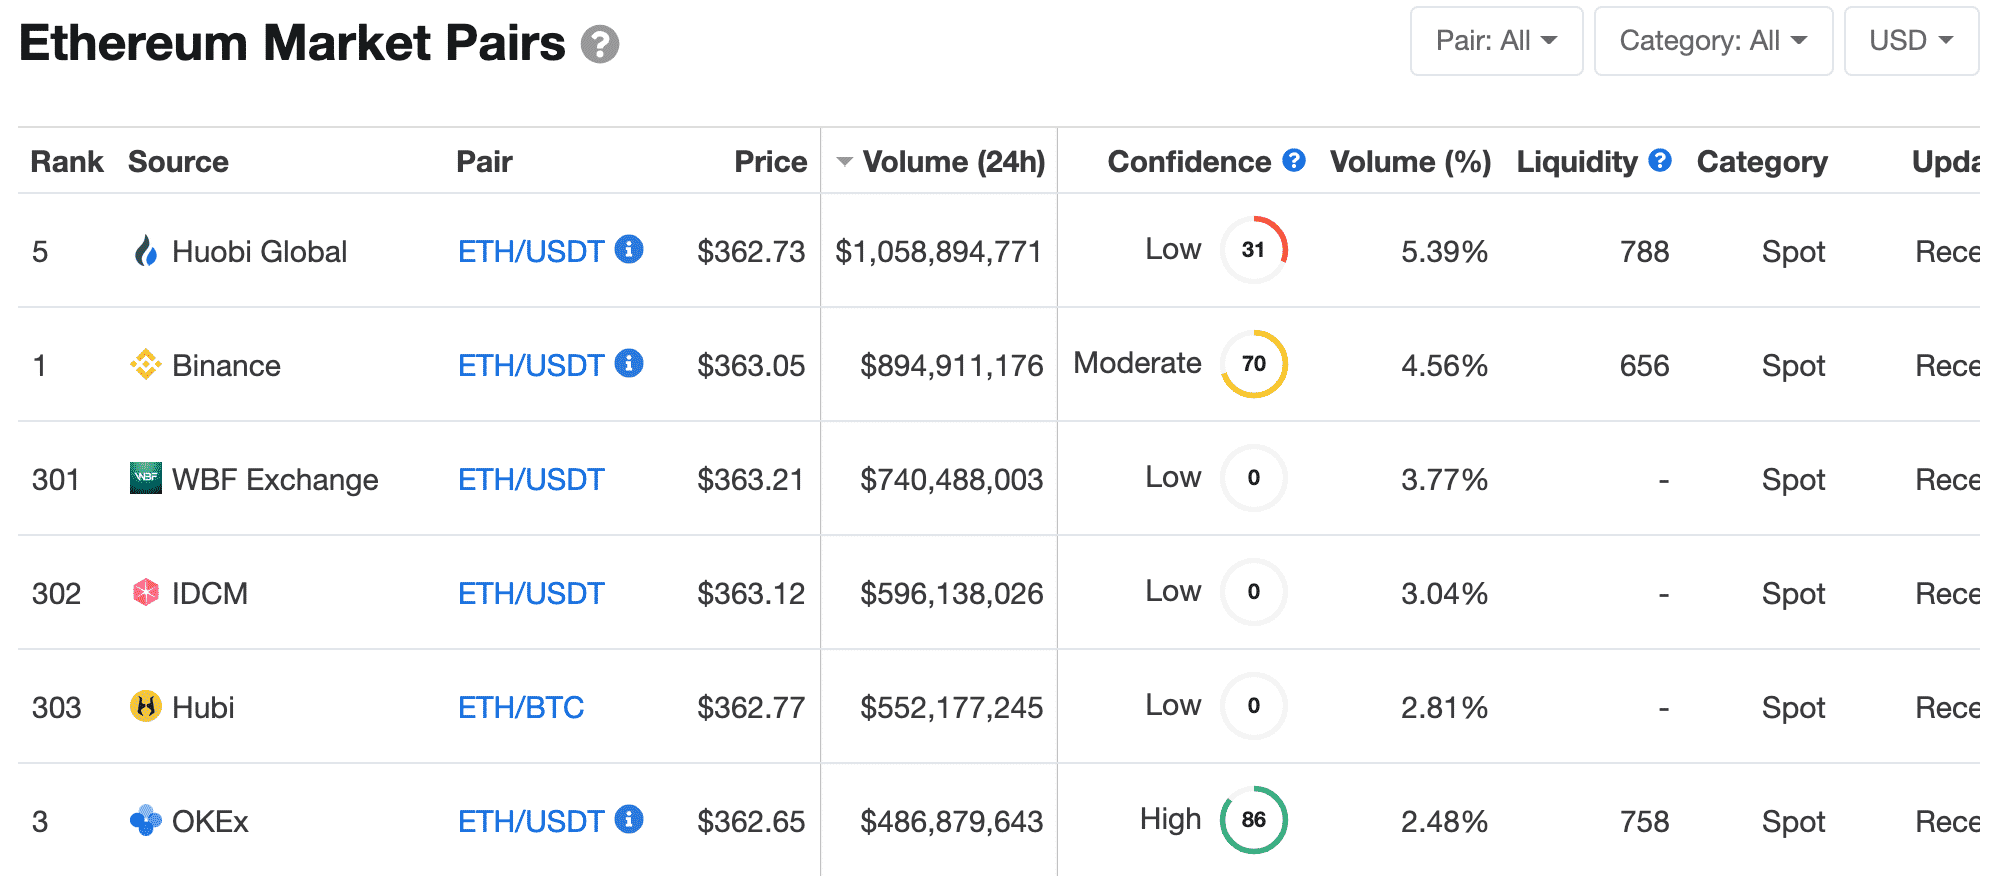Click the OKEx exchange logo

coord(146,821)
